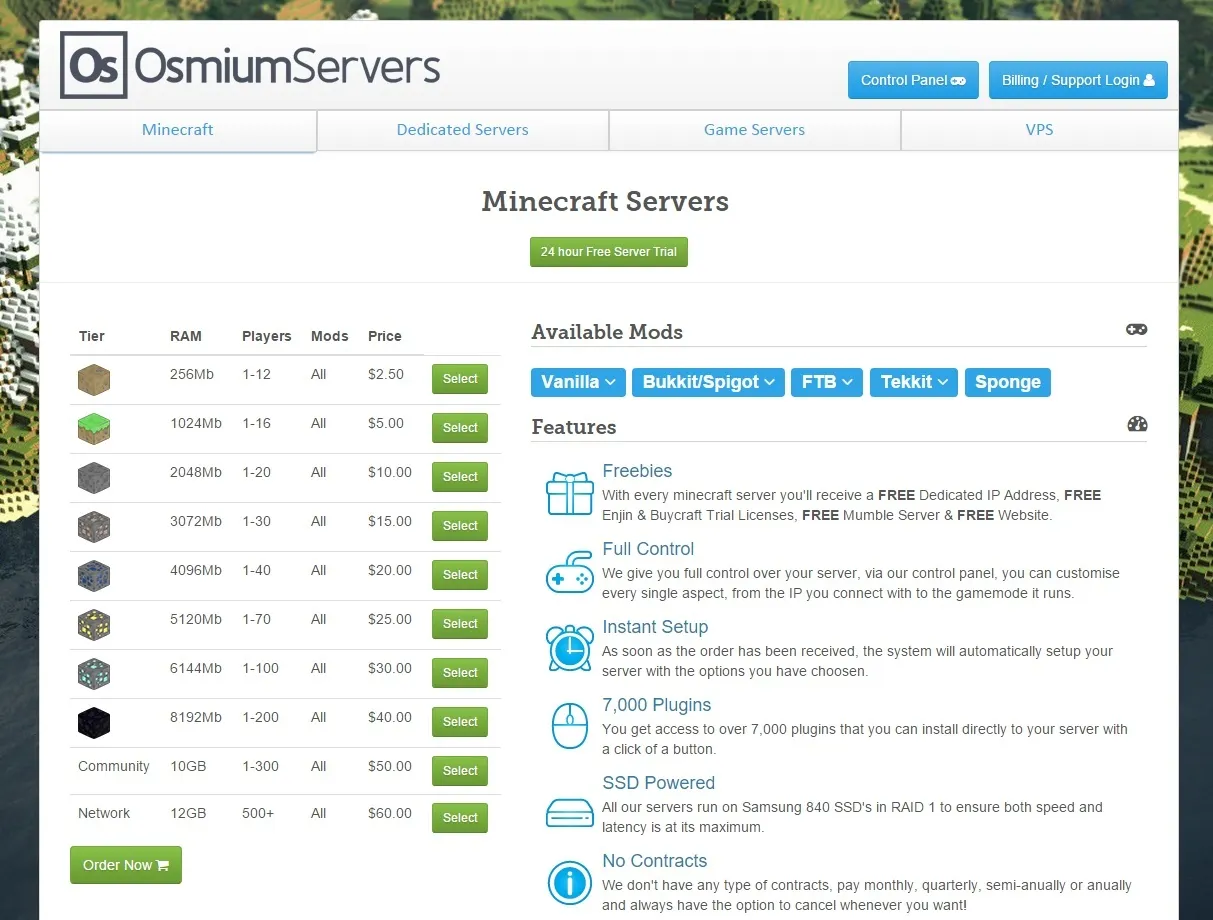1213x920 pixels.
Task: Click the Full Control feature heading
Action: (648, 549)
